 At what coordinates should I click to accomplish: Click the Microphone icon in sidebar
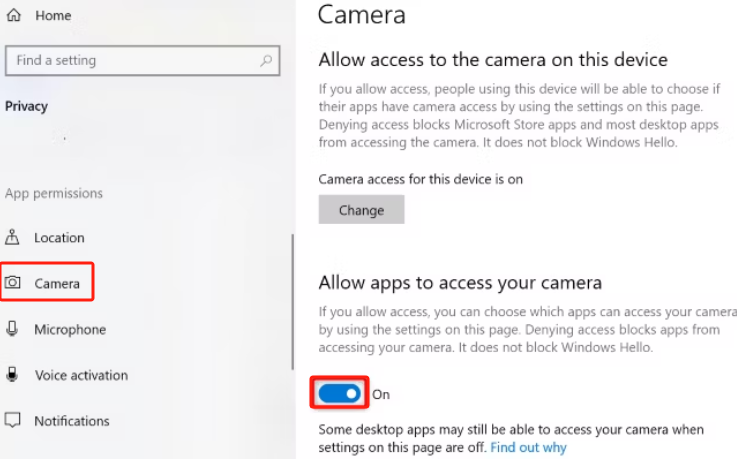[13, 329]
